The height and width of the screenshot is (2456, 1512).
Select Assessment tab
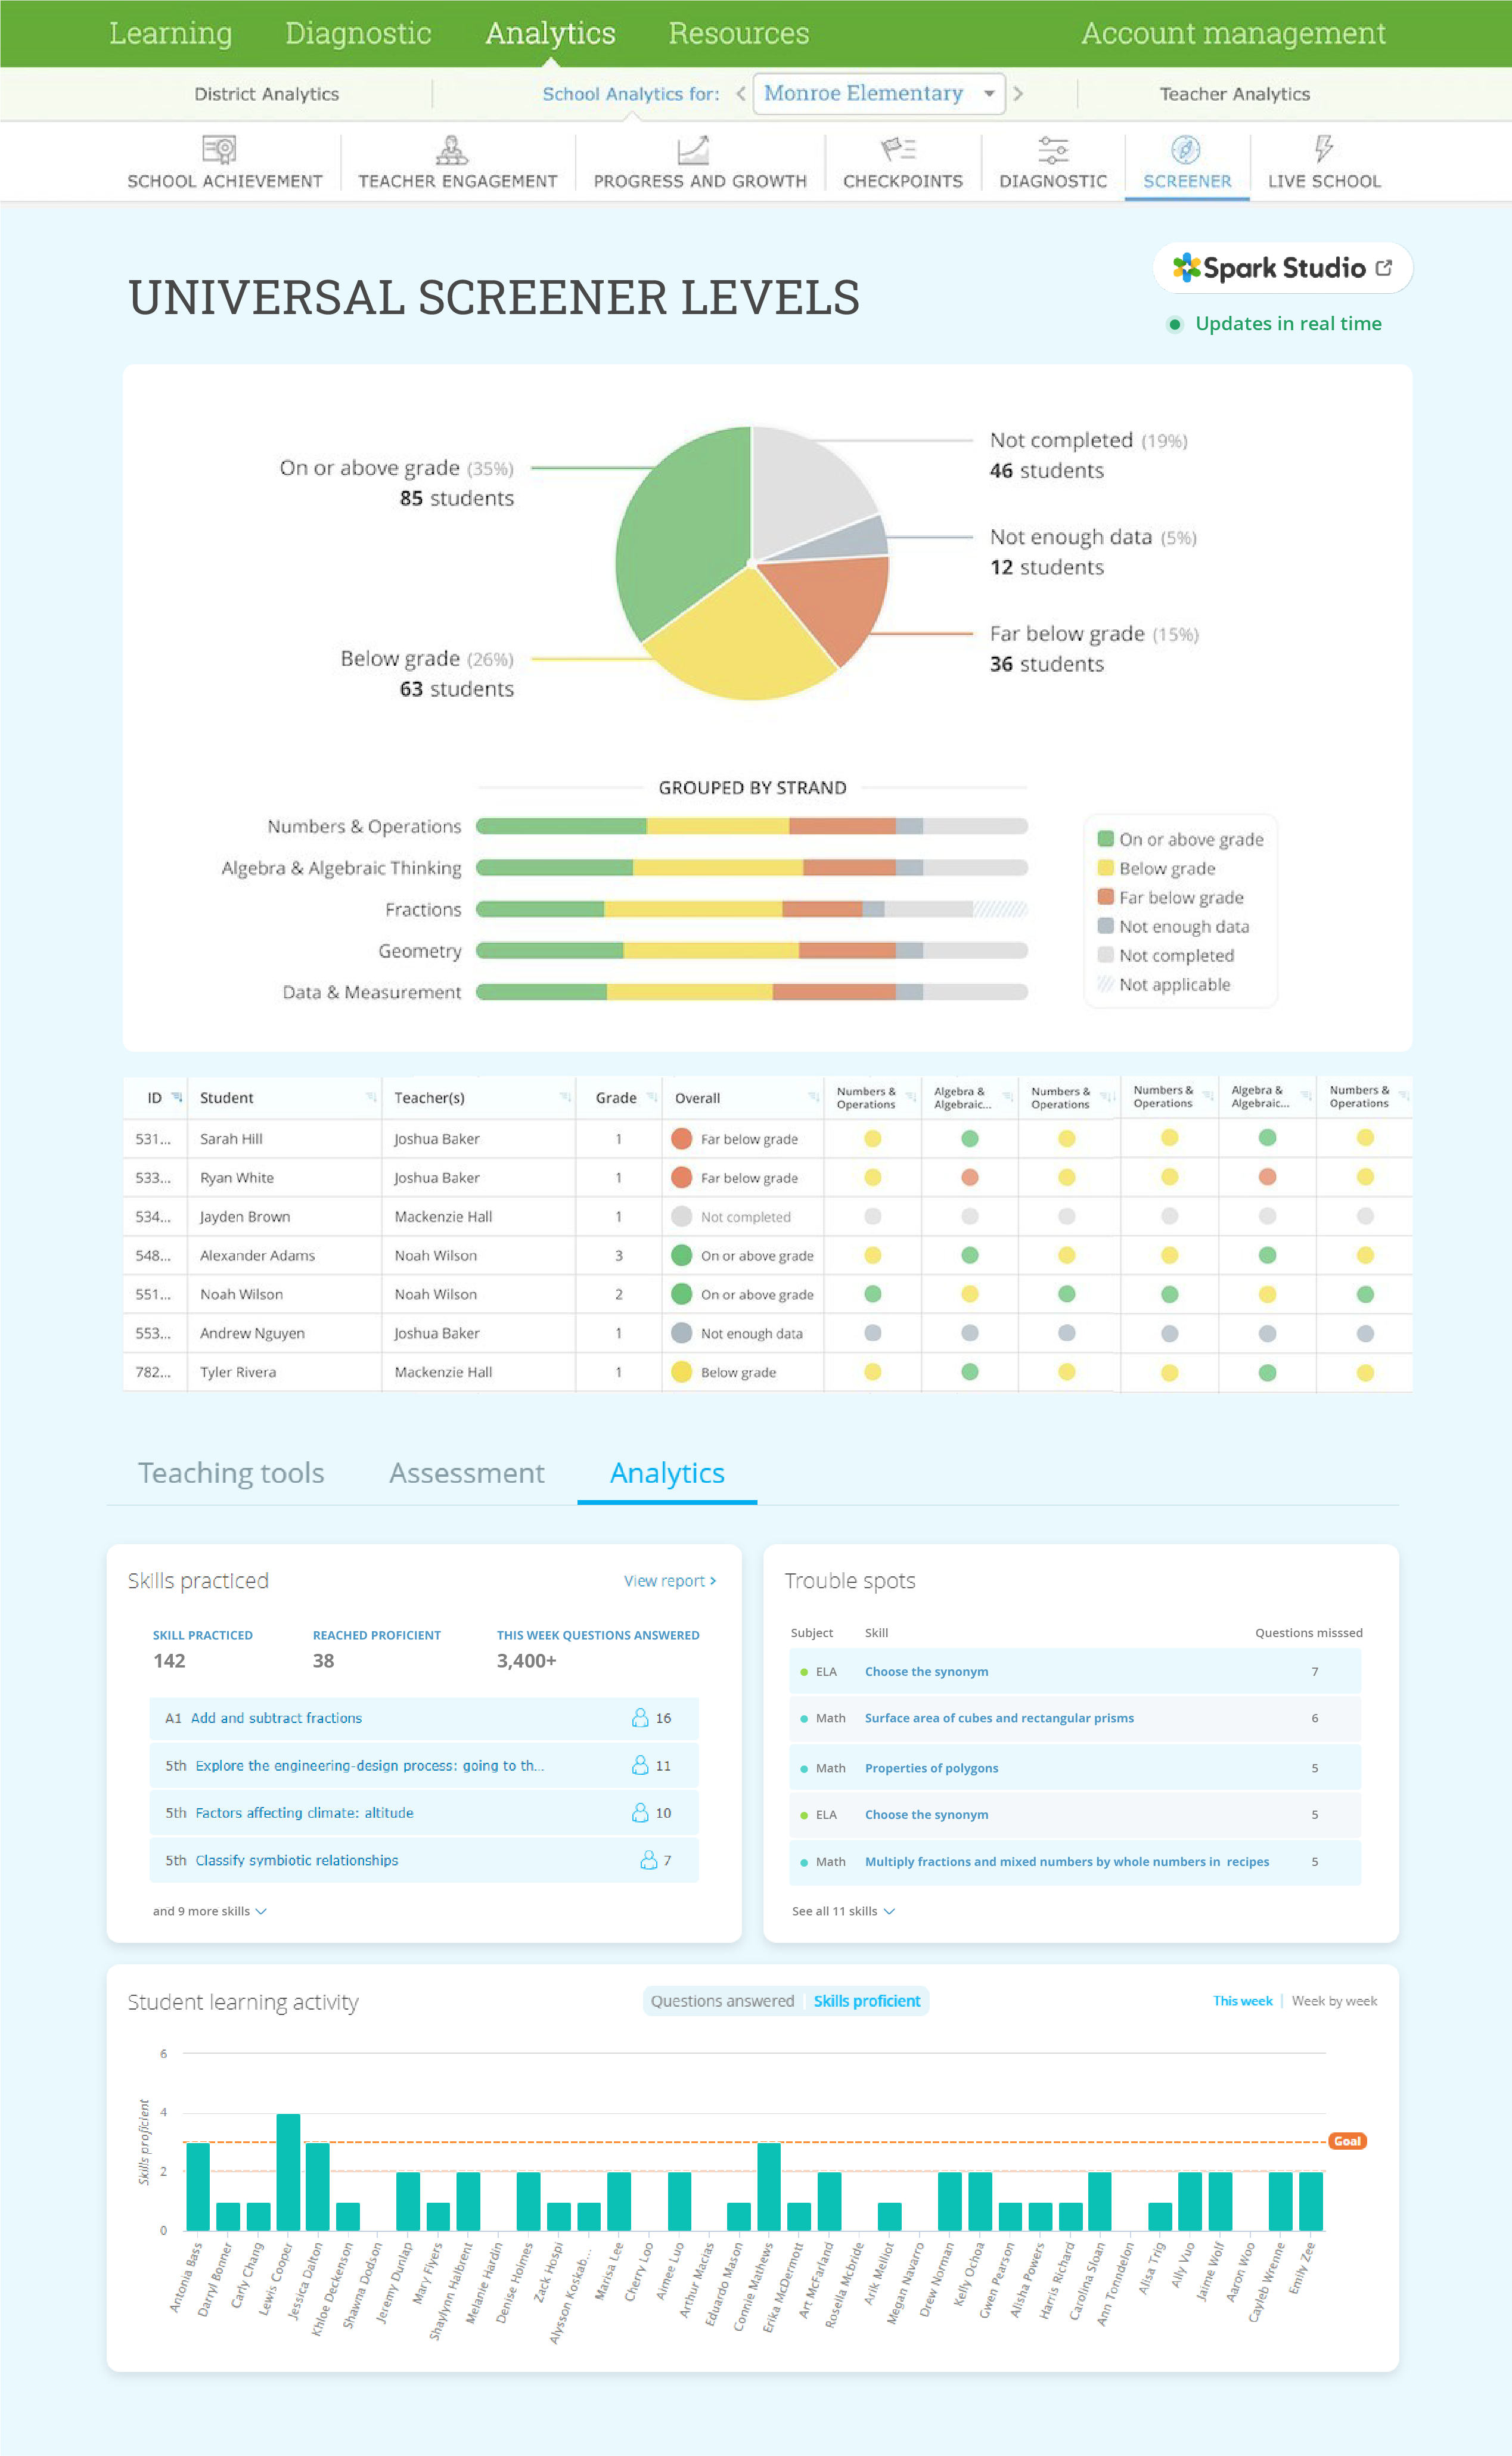(x=466, y=1472)
